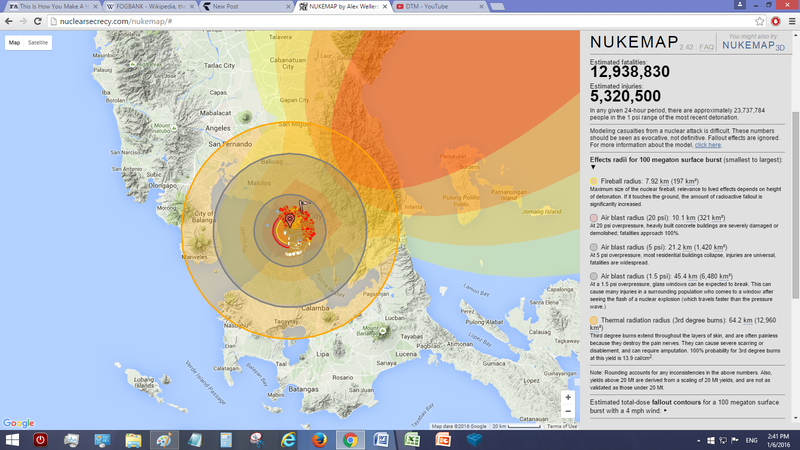Switch to the DTM - YouTube tab

tap(439, 6)
